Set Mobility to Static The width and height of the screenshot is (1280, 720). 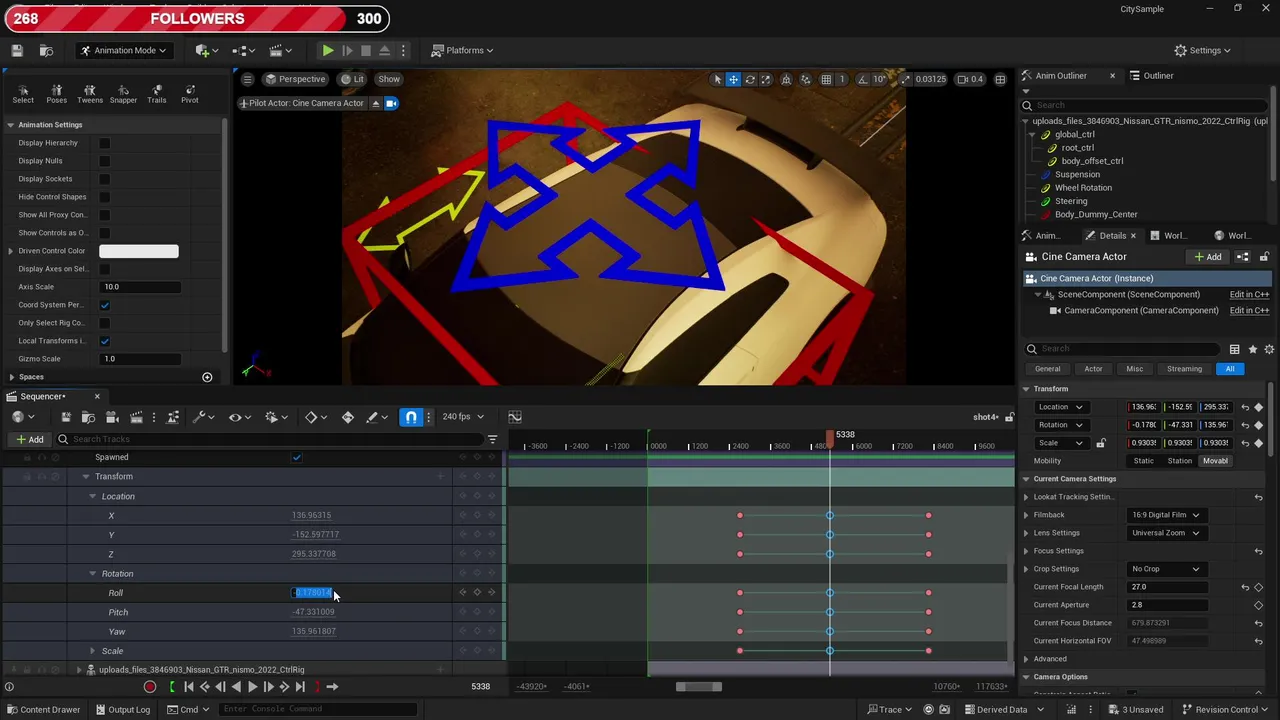tap(1143, 461)
